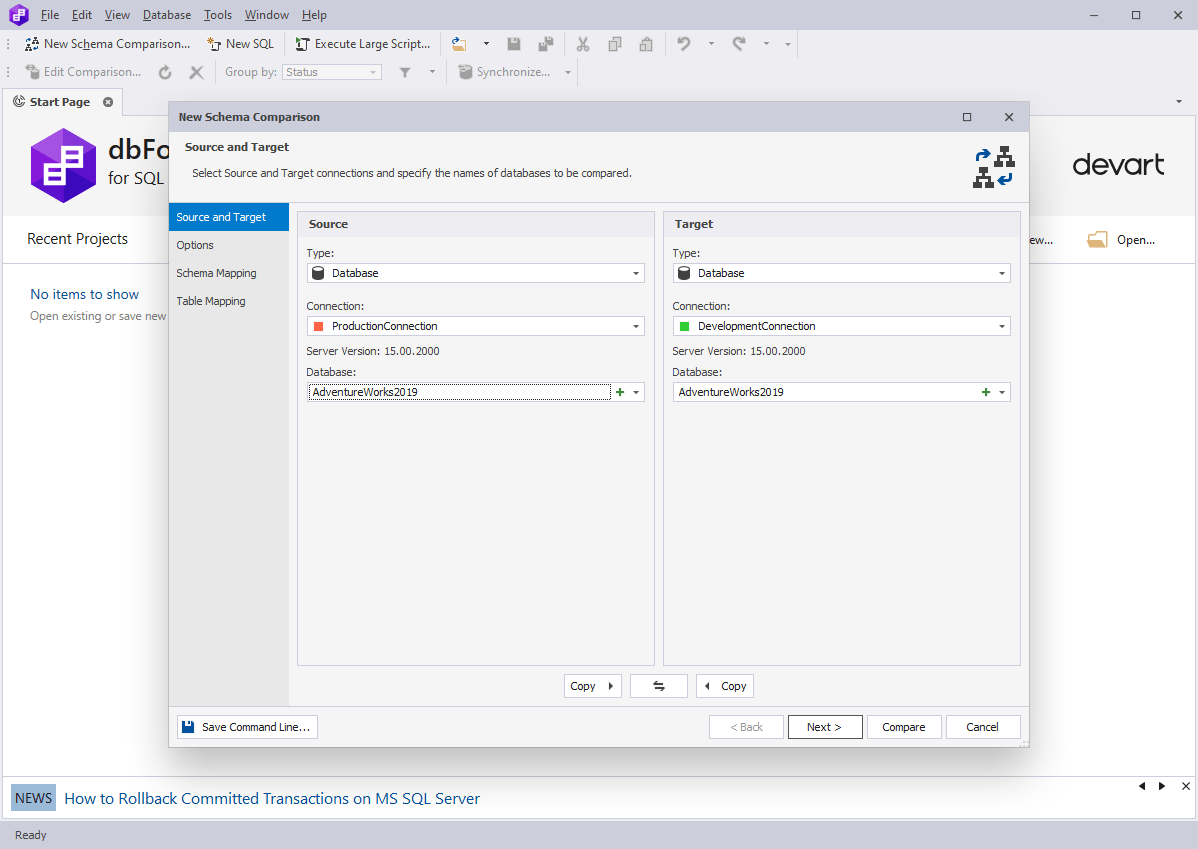The image size is (1198, 849).
Task: Go to Table Mapping wizard page
Action: pos(228,301)
